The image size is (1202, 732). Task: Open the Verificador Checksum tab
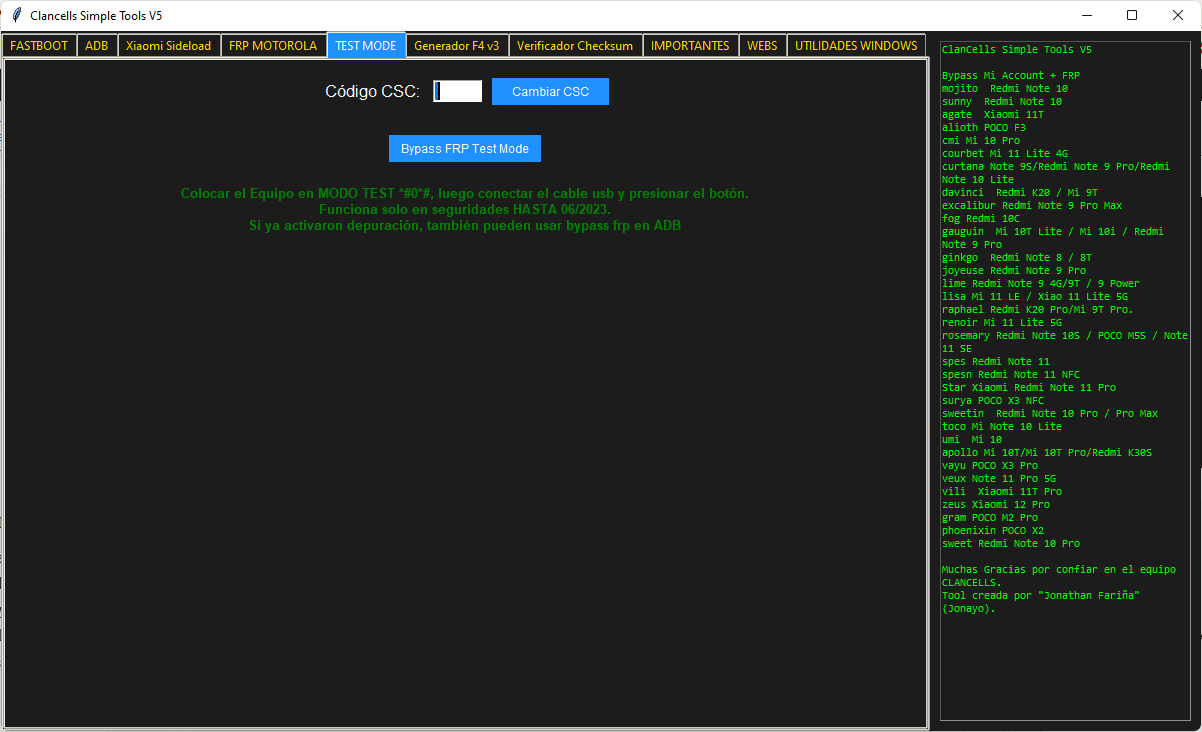[x=576, y=45]
